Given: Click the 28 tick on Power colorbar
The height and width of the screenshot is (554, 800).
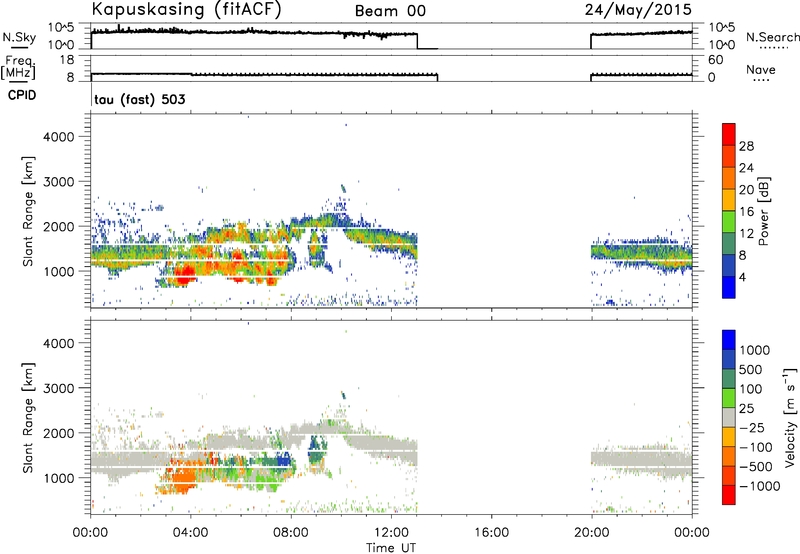Looking at the screenshot, I should click(x=746, y=146).
